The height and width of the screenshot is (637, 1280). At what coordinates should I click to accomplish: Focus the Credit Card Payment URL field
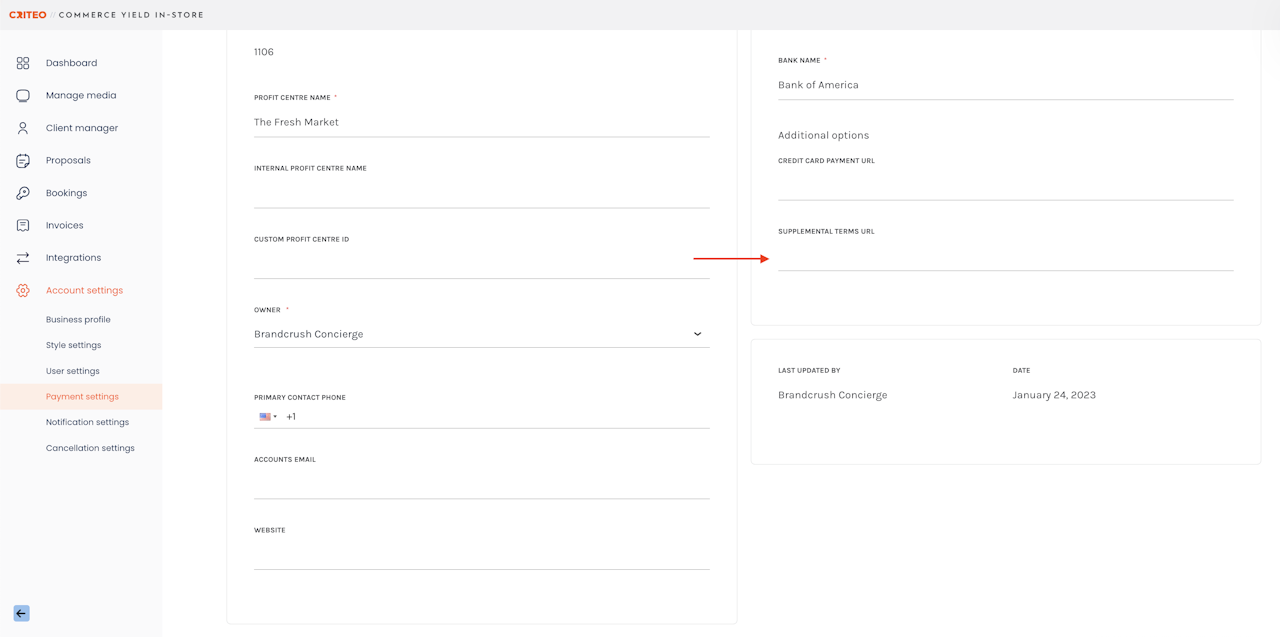click(1005, 187)
